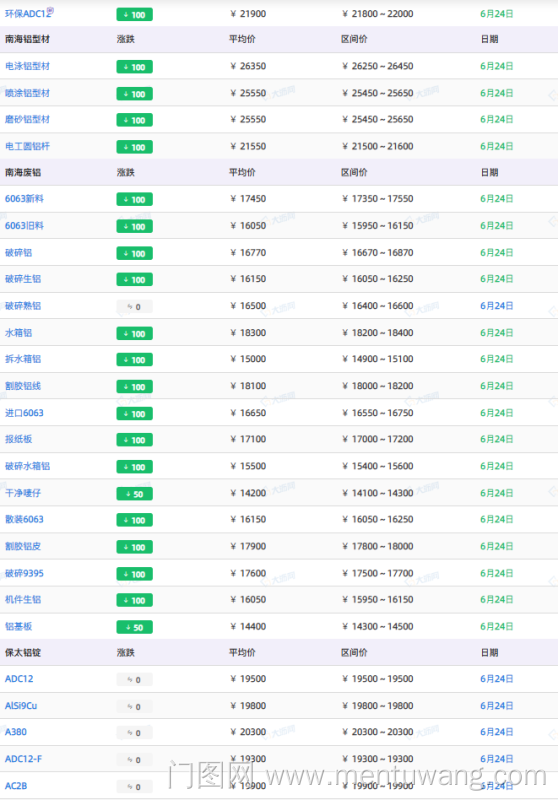Open the 进口6063 link
Viewport: 558px width, 800px height.
(24, 413)
